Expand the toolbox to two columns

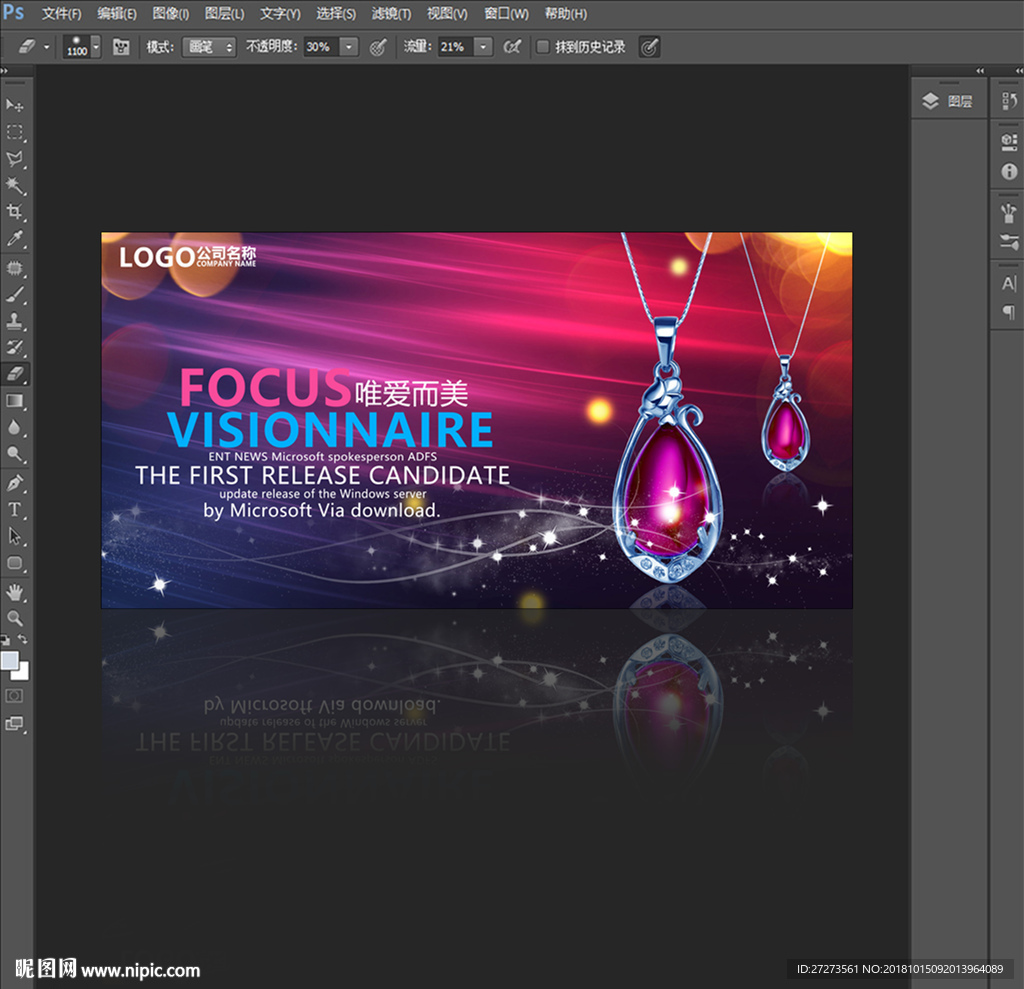4,71
